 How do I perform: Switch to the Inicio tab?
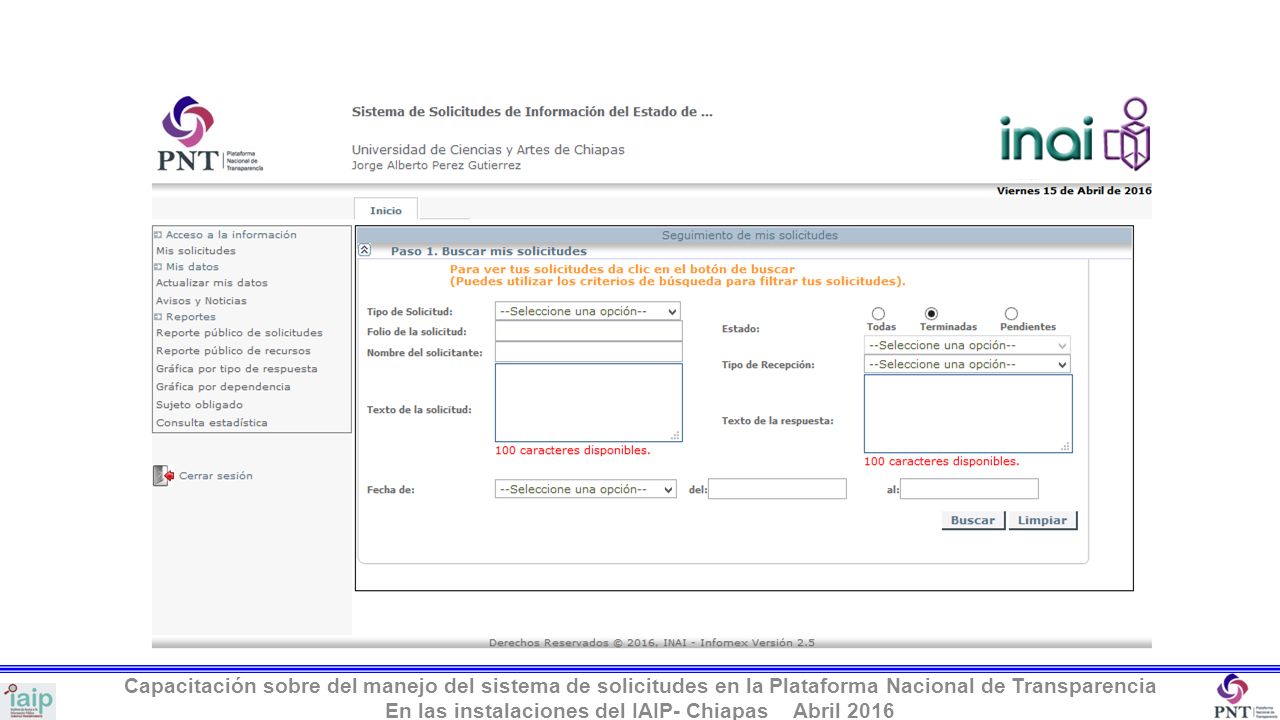click(x=386, y=211)
